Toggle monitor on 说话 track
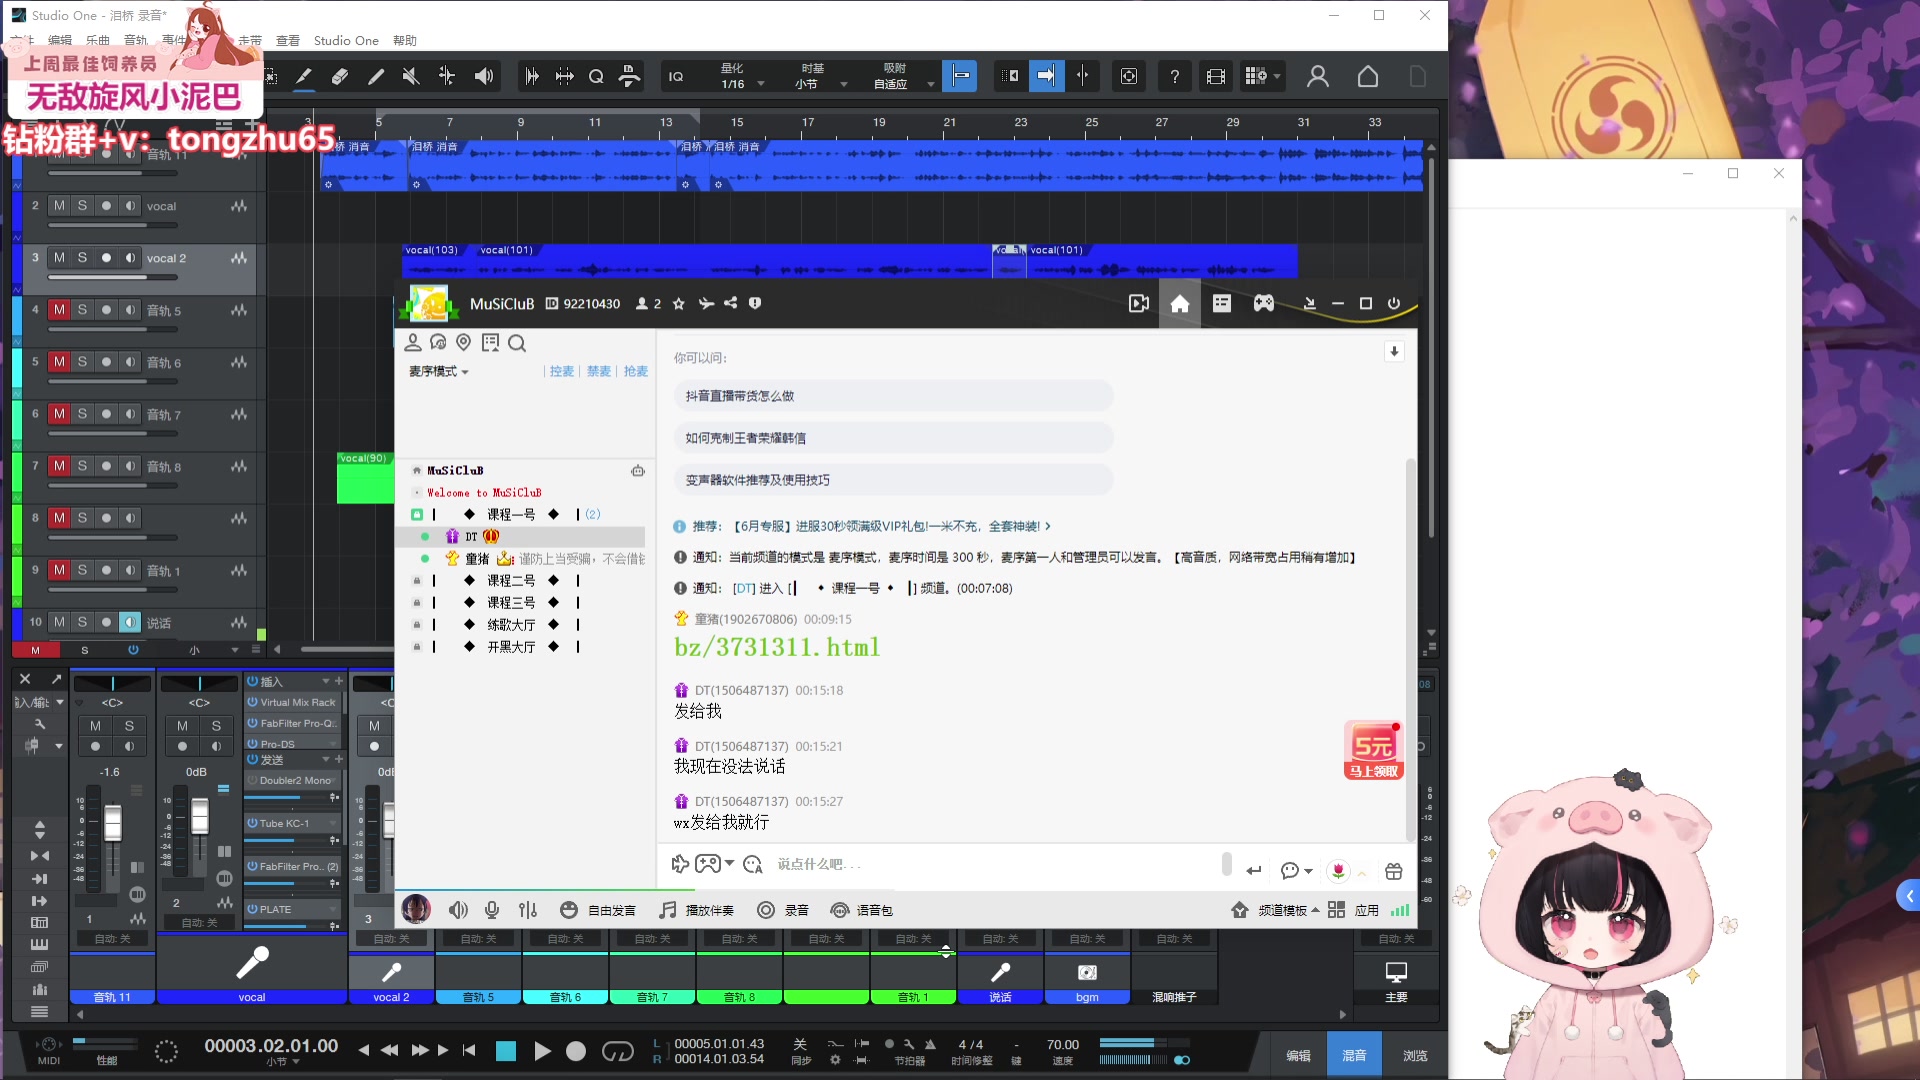This screenshot has height=1080, width=1920. click(130, 622)
